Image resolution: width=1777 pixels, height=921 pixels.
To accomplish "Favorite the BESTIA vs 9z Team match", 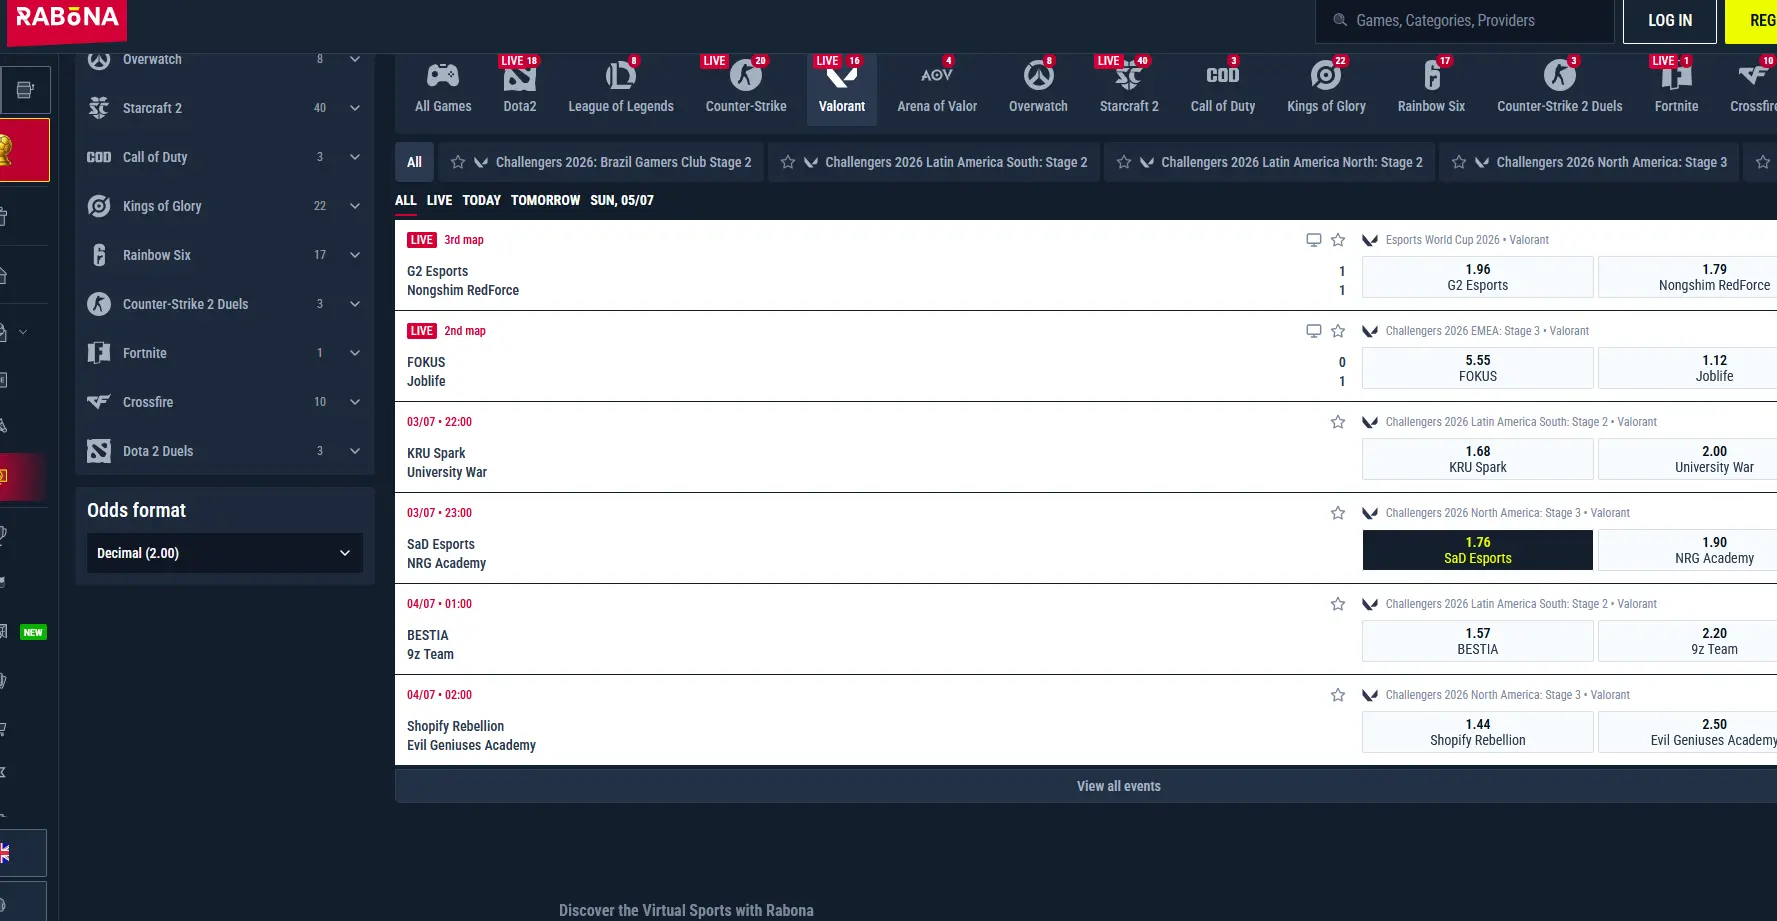I will coord(1338,604).
